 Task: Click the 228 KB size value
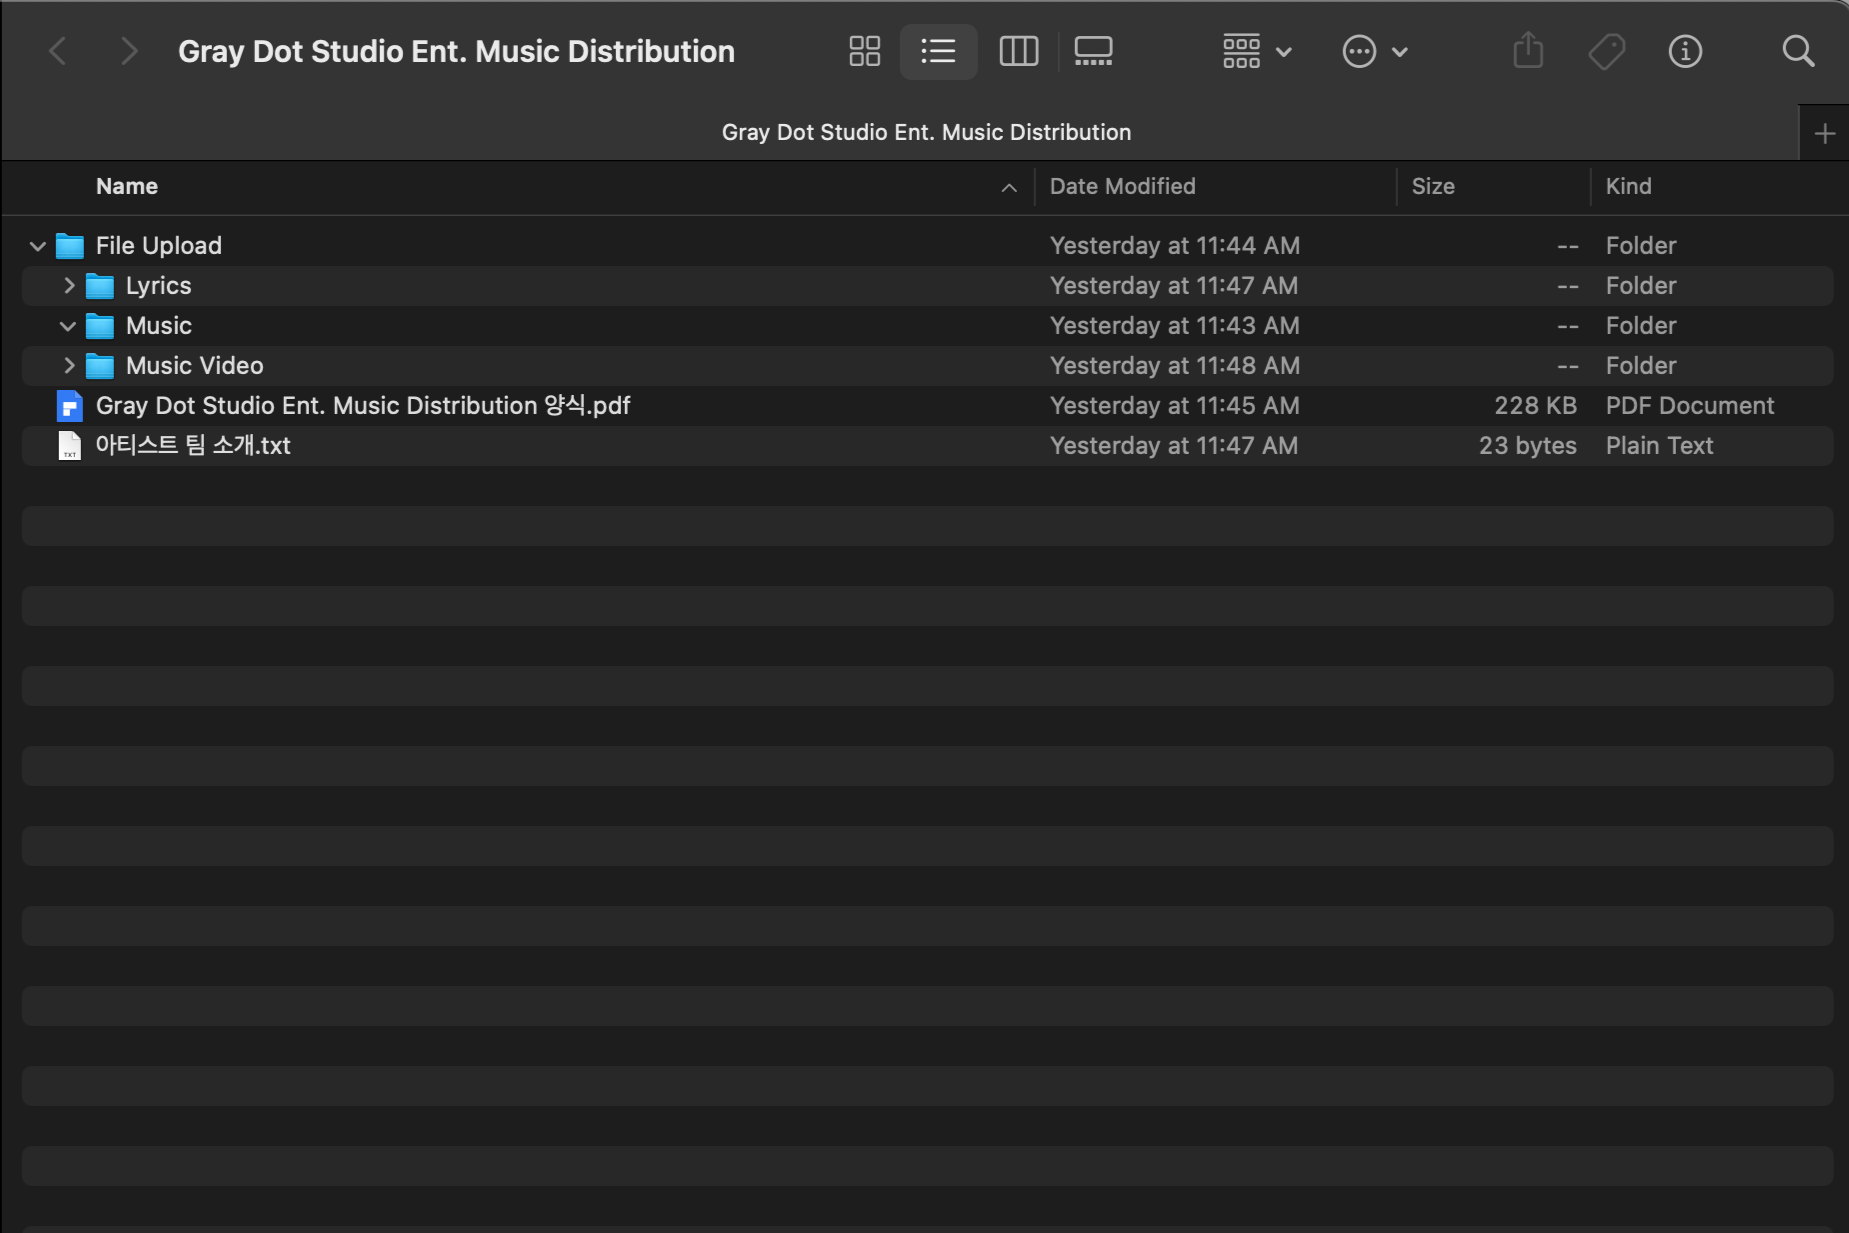coord(1535,406)
